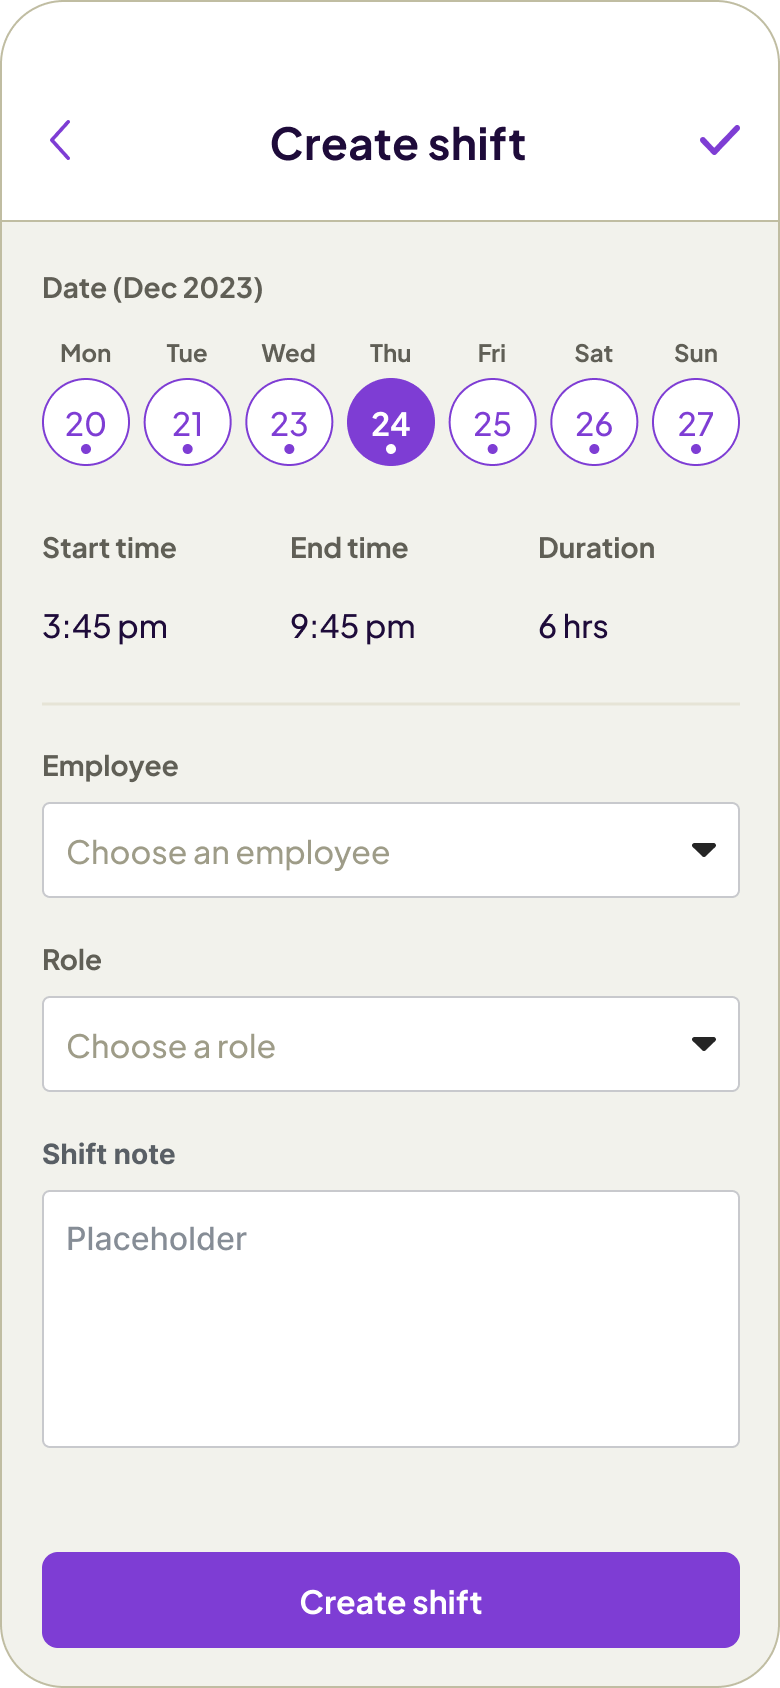The height and width of the screenshot is (1688, 780).
Task: Select Tuesday the 21st
Action: [188, 423]
